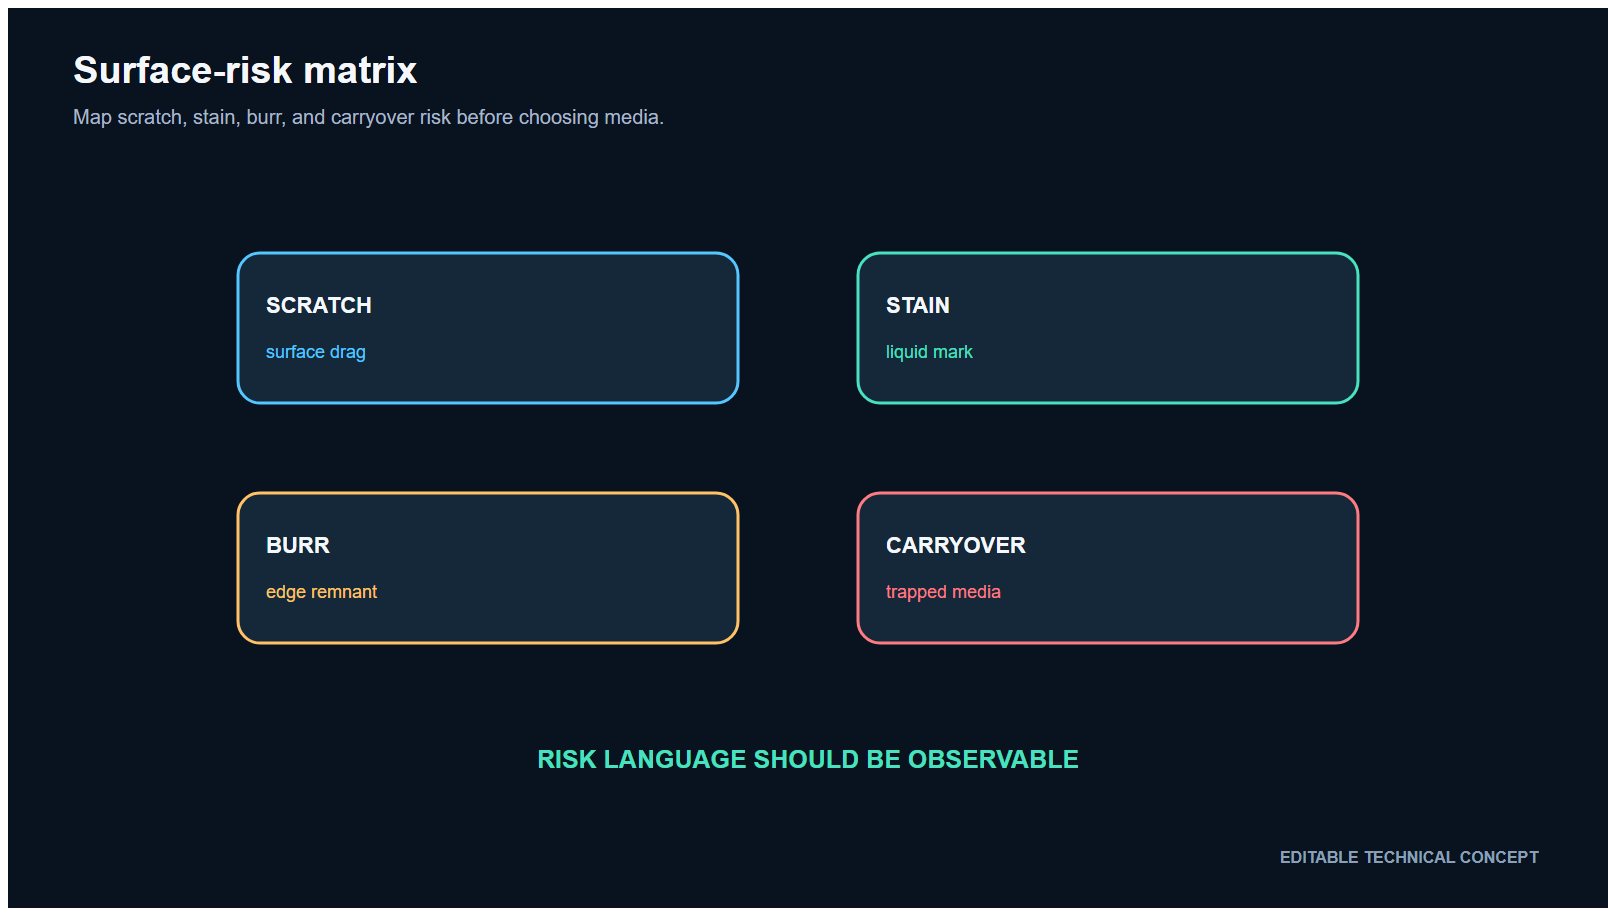
Task: Click the 'edge remnant' subtitle text
Action: [322, 592]
